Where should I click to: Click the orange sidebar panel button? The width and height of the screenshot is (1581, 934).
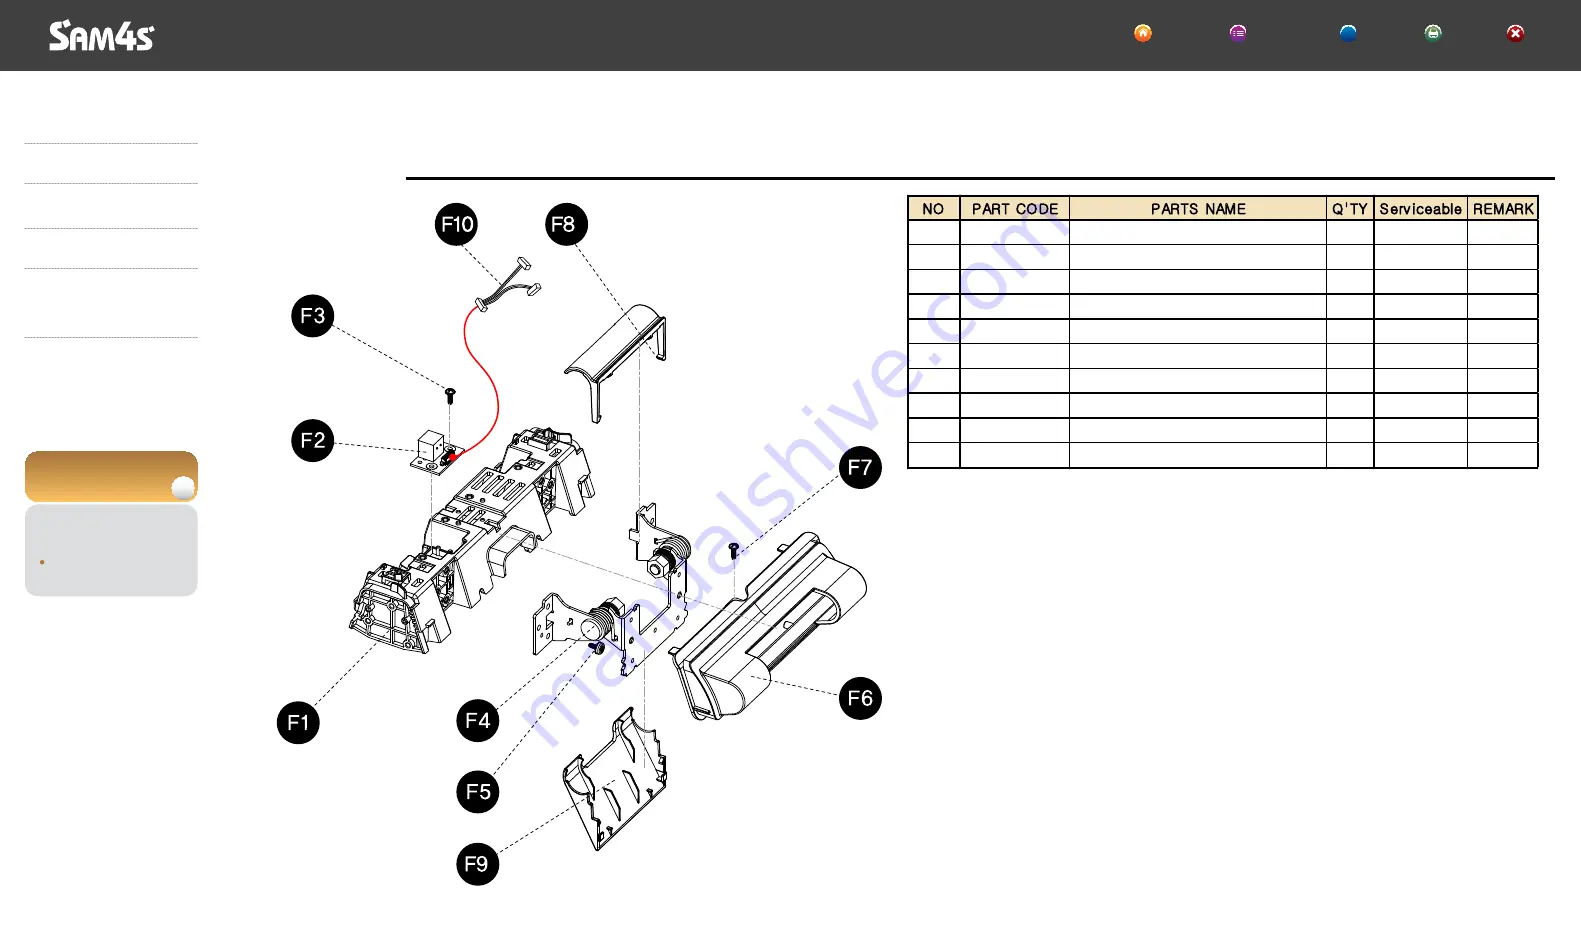click(x=111, y=476)
